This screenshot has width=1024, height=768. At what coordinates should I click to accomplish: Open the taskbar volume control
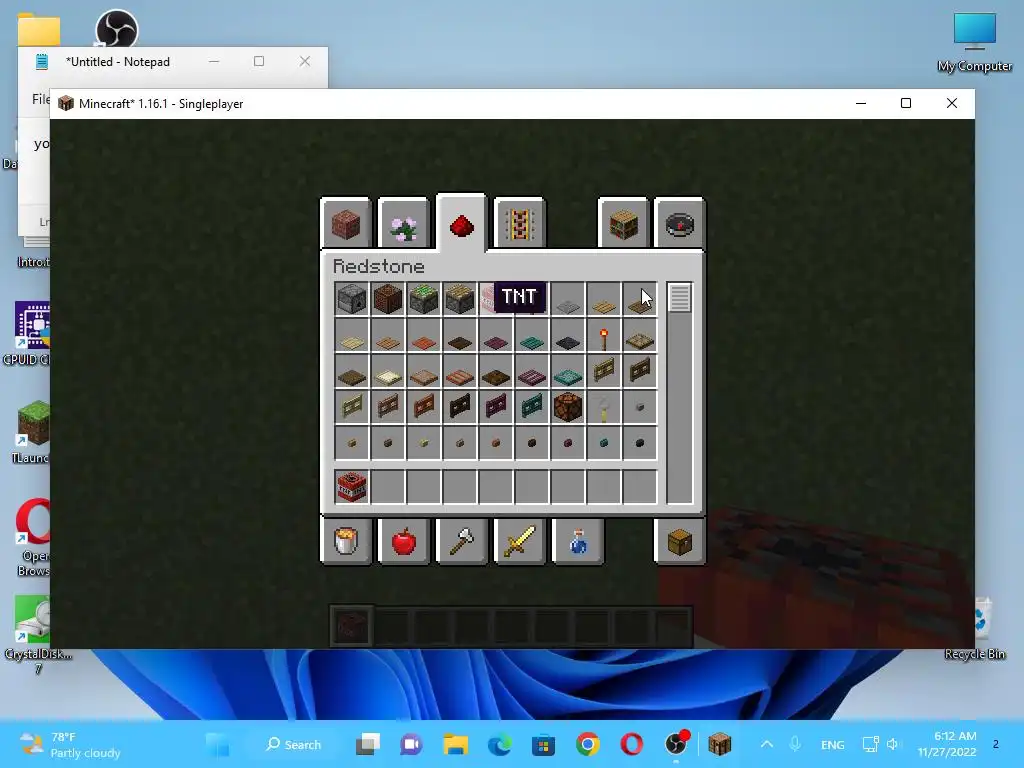(x=893, y=744)
